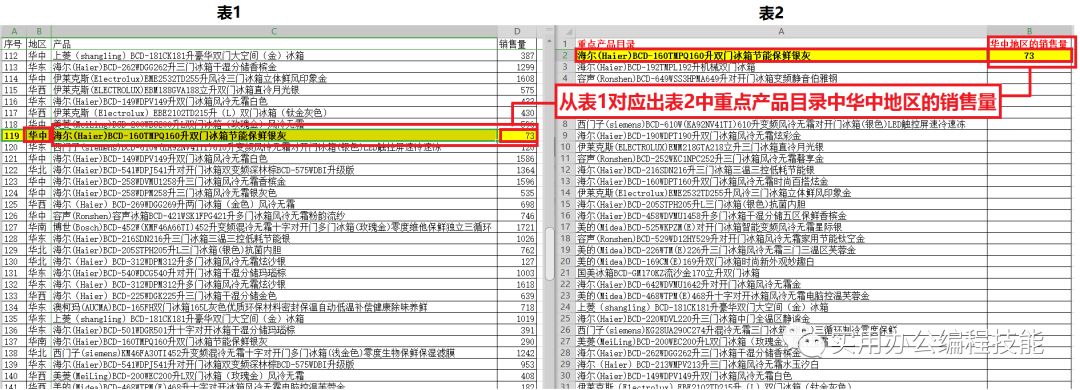
Task: Click sales value 1608
Action: tap(517, 79)
